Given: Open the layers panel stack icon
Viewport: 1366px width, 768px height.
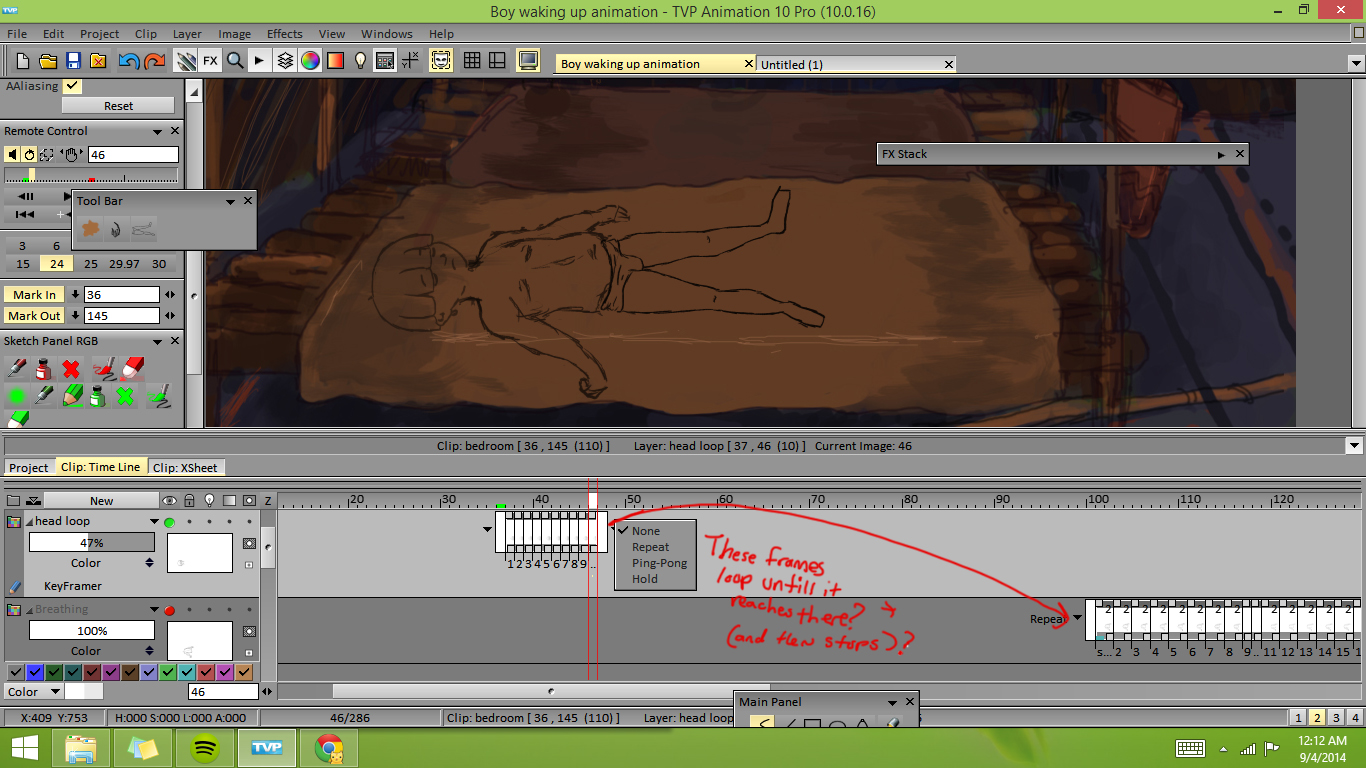Looking at the screenshot, I should point(285,61).
